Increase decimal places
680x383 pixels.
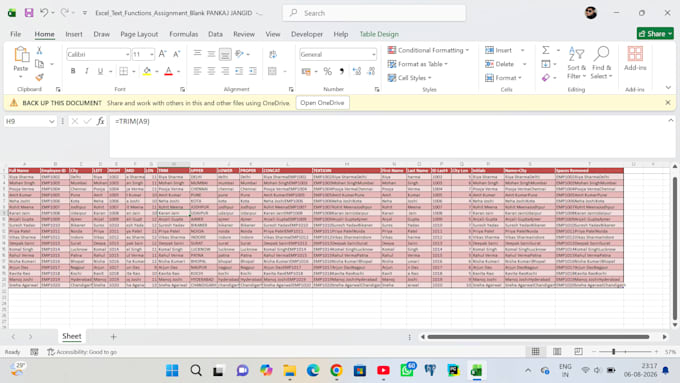[x=357, y=71]
